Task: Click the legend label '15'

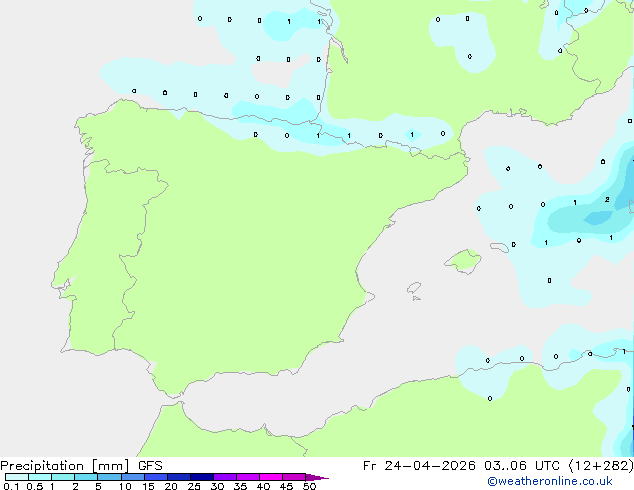Action: click(x=148, y=486)
